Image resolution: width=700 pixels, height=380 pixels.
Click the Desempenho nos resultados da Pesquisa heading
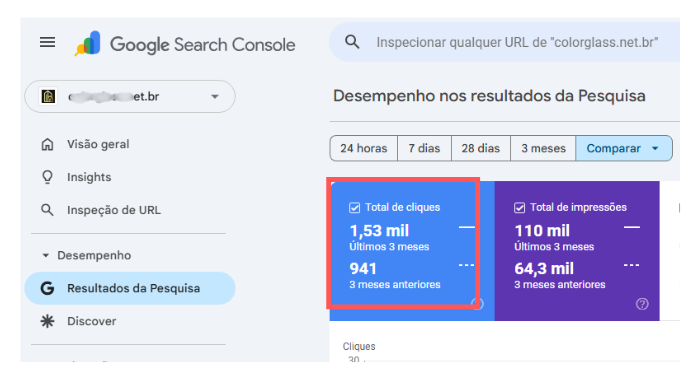tap(489, 96)
